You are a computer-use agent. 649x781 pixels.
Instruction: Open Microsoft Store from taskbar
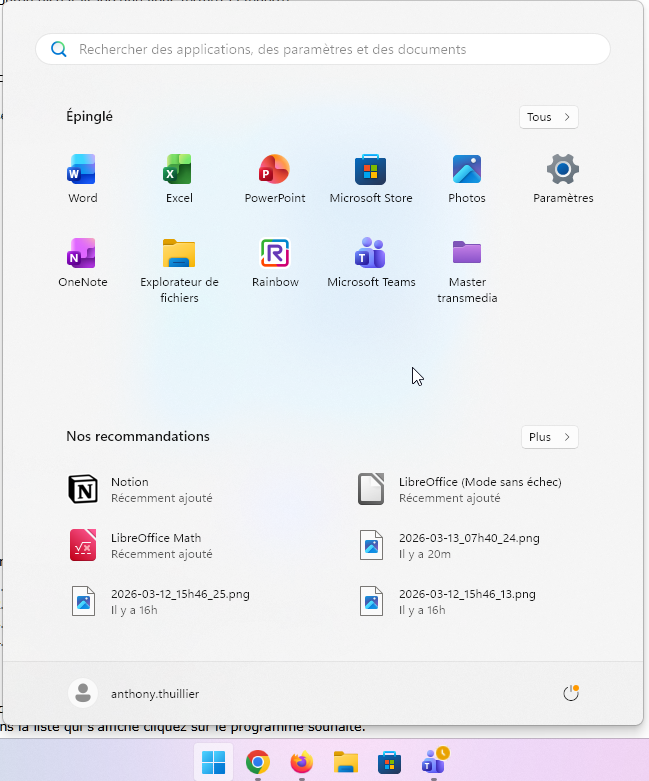[x=389, y=762]
